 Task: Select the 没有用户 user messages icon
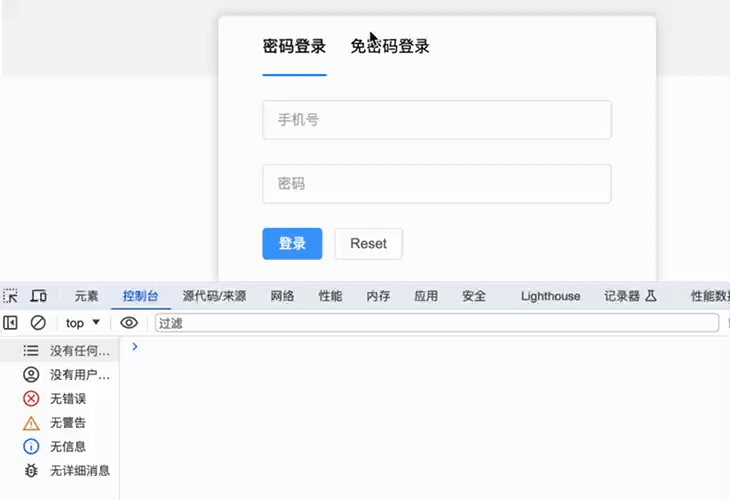(31, 375)
